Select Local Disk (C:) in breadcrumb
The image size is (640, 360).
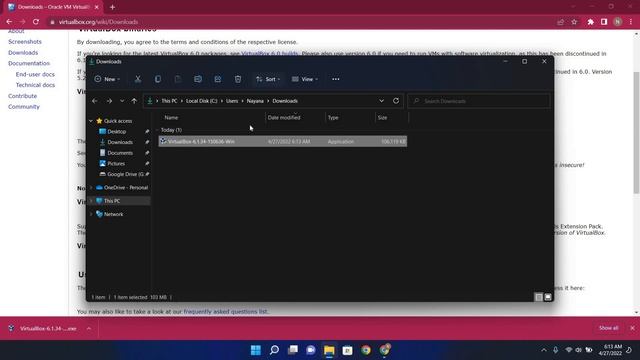[202, 101]
